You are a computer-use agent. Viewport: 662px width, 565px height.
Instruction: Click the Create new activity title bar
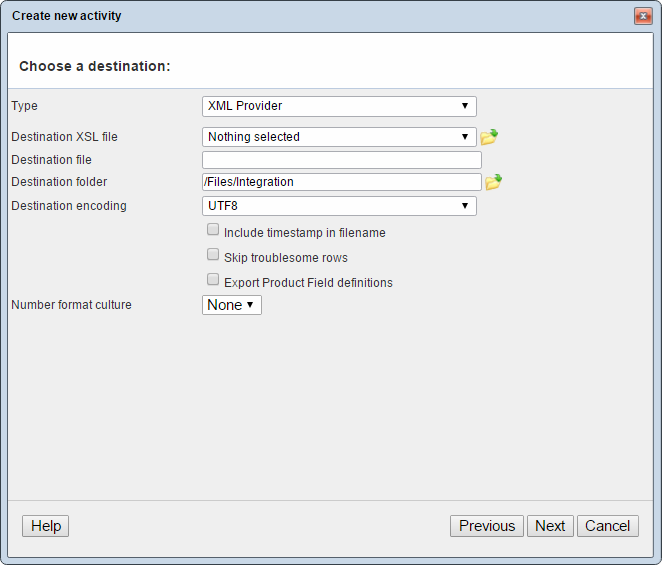pos(300,16)
